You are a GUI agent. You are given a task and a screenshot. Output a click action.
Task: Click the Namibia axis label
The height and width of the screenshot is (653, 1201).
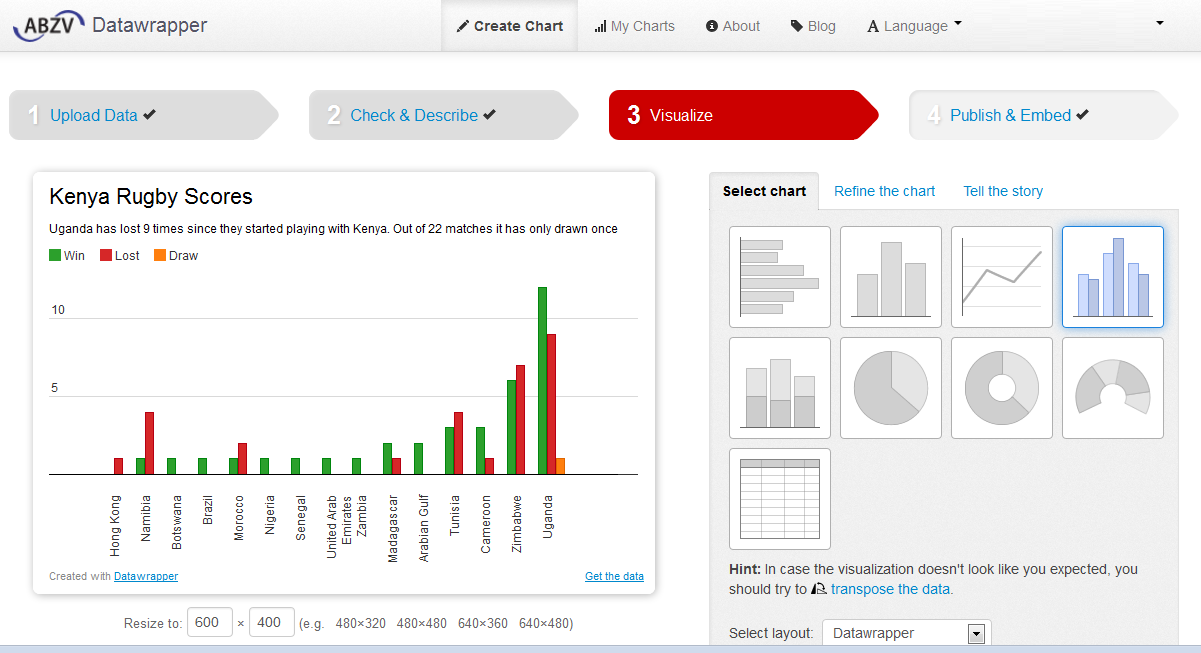coord(146,519)
